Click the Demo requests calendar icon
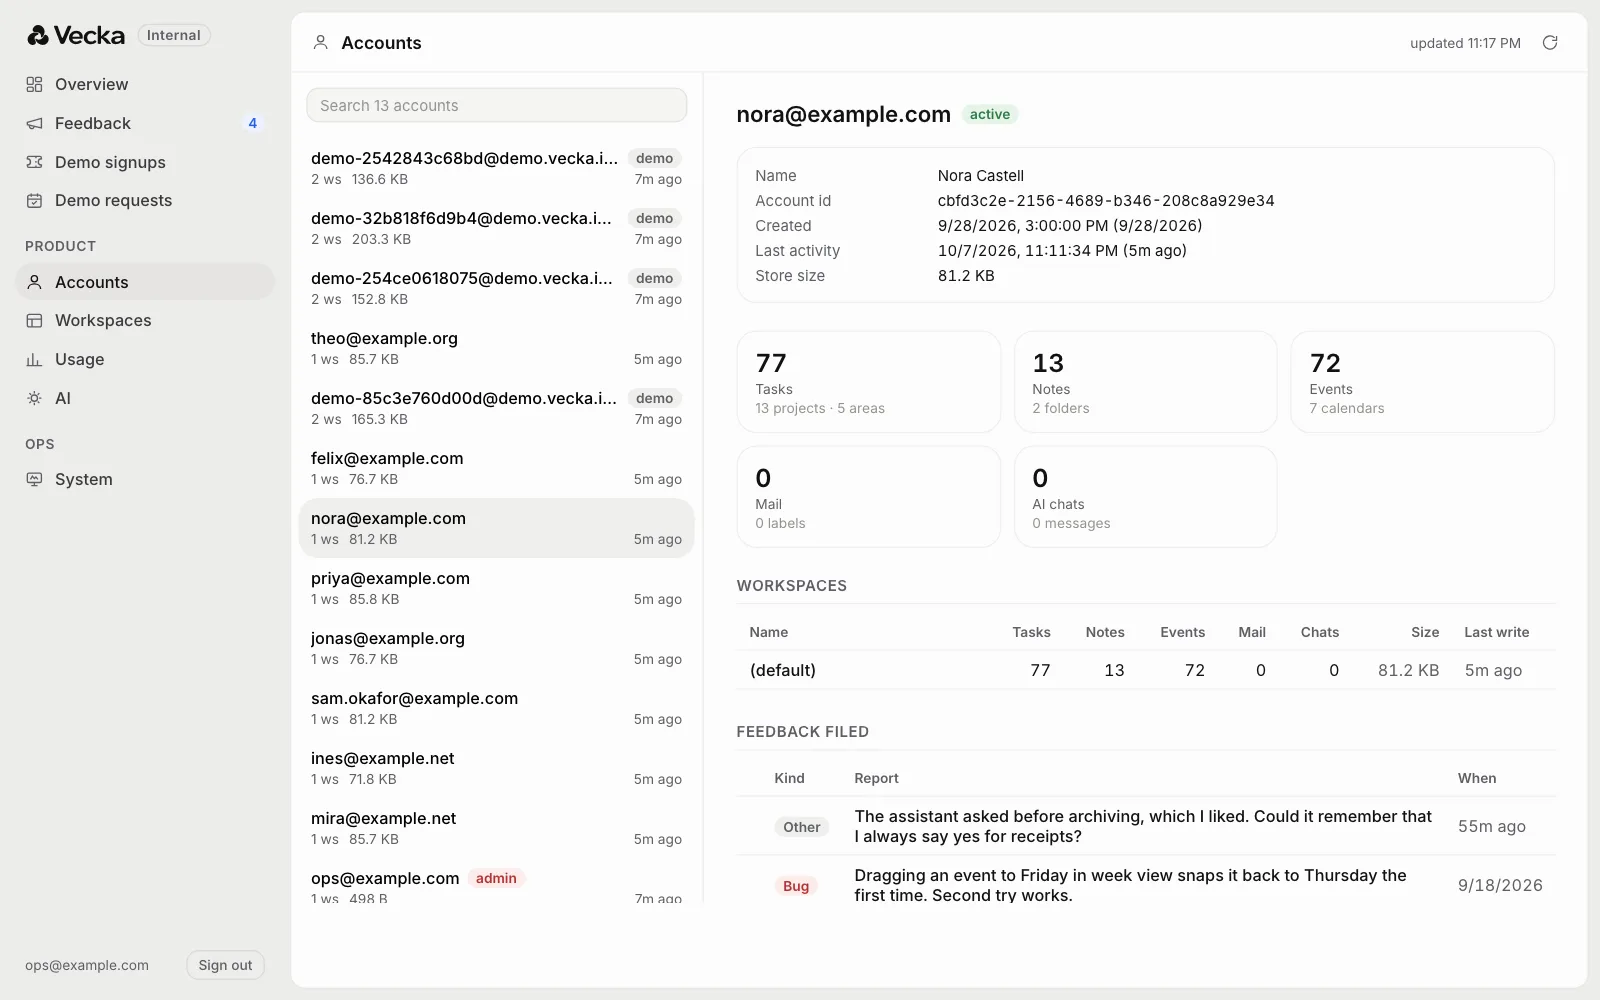This screenshot has height=1000, width=1600. pos(34,201)
